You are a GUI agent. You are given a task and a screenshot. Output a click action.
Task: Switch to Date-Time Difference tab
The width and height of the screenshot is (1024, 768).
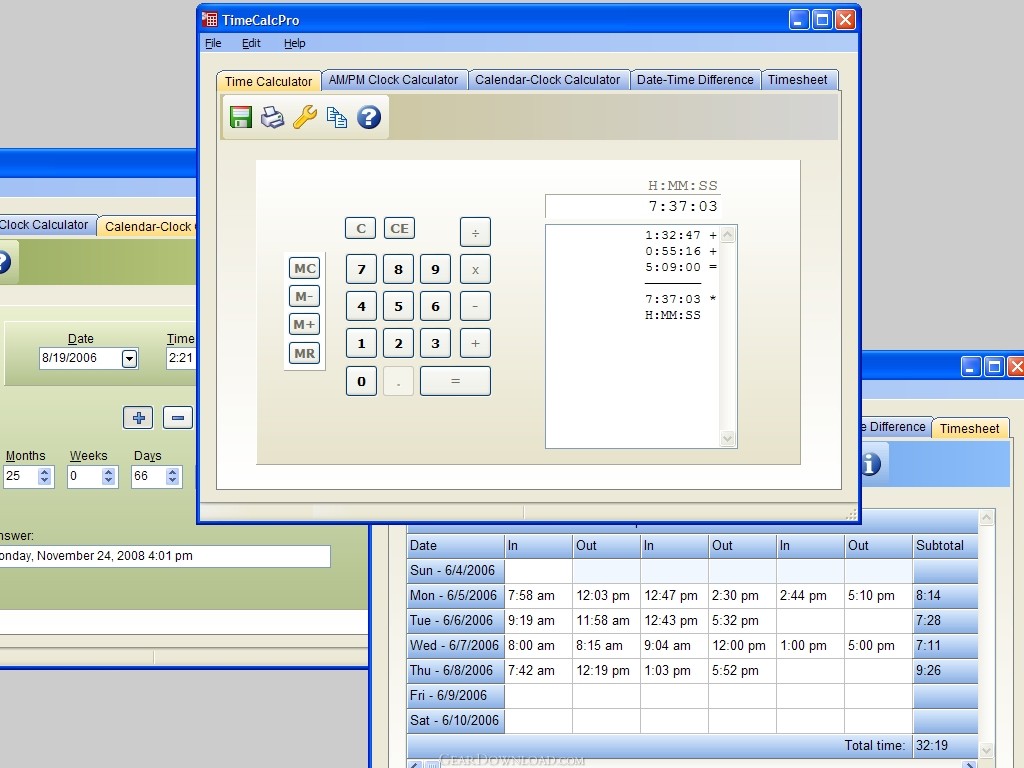click(695, 80)
